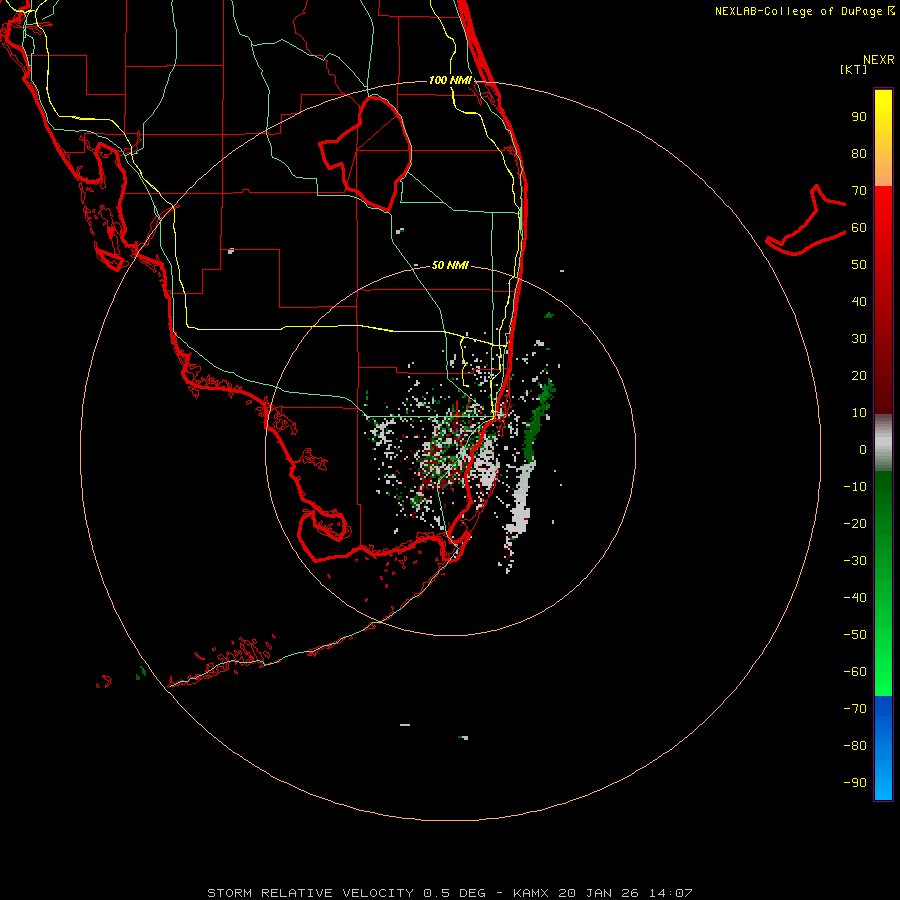Click the -10 scale value
The image size is (900, 900).
[x=855, y=487]
